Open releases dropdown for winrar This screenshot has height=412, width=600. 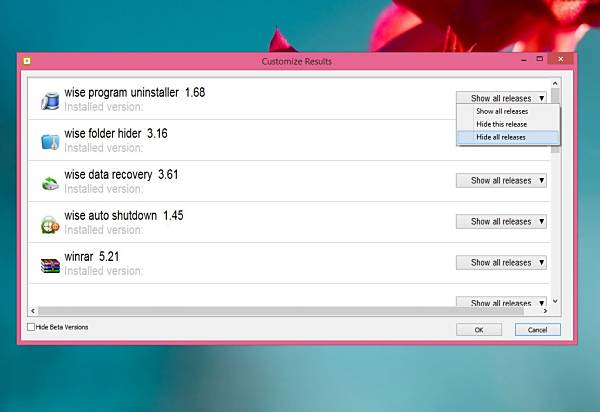(501, 262)
